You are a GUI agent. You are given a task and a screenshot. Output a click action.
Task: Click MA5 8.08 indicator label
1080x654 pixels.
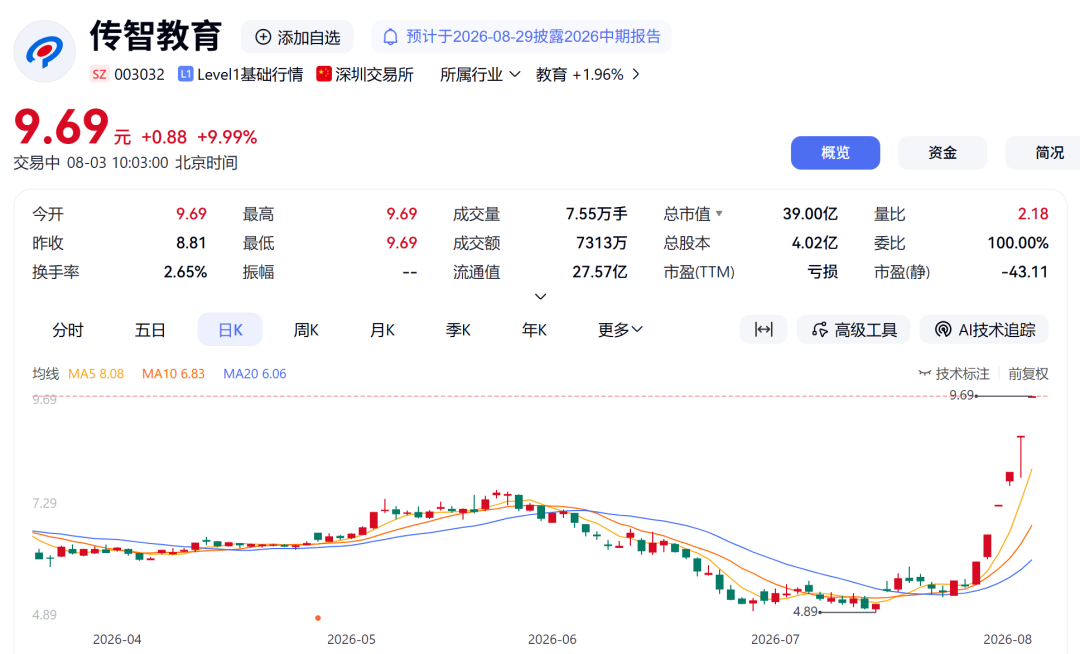(x=96, y=374)
